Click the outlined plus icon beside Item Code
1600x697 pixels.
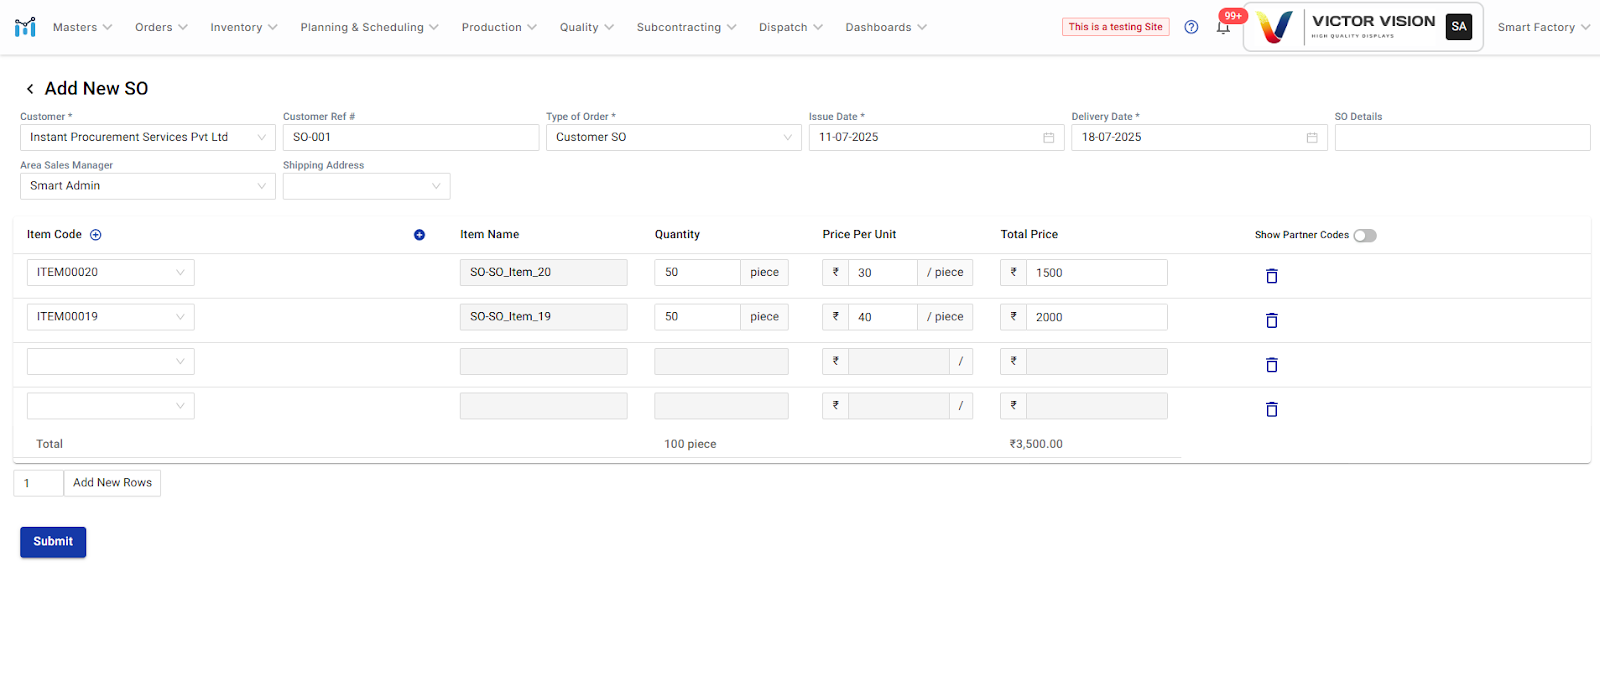coord(96,235)
